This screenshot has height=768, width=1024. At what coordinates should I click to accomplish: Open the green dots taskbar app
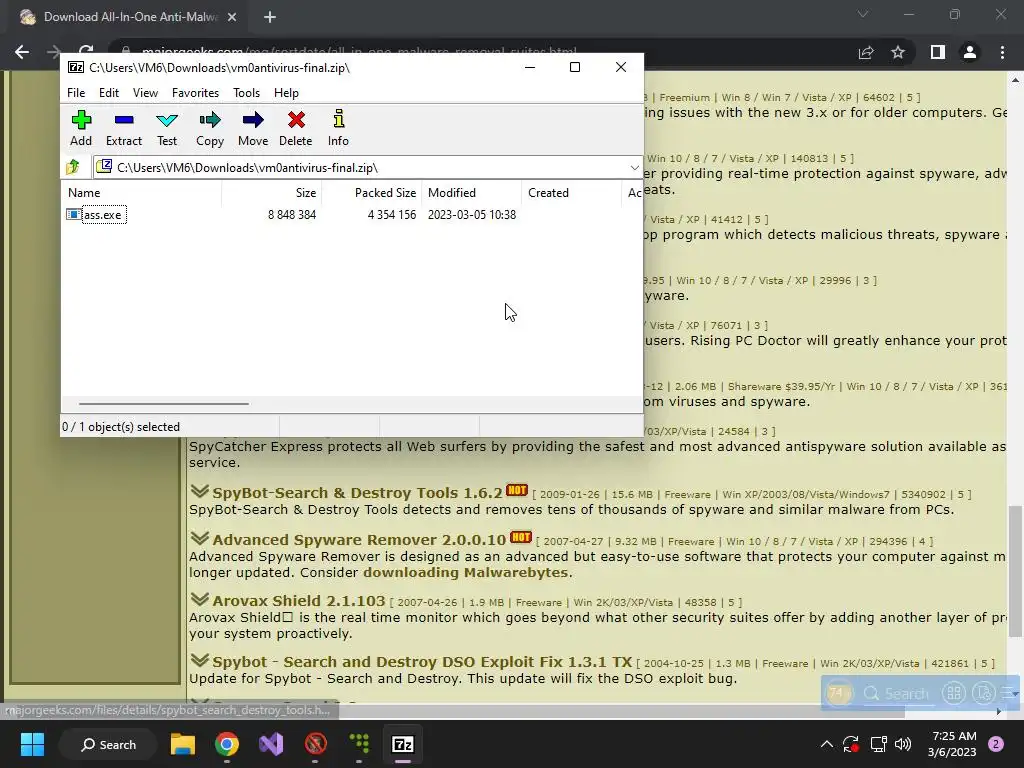tap(359, 744)
